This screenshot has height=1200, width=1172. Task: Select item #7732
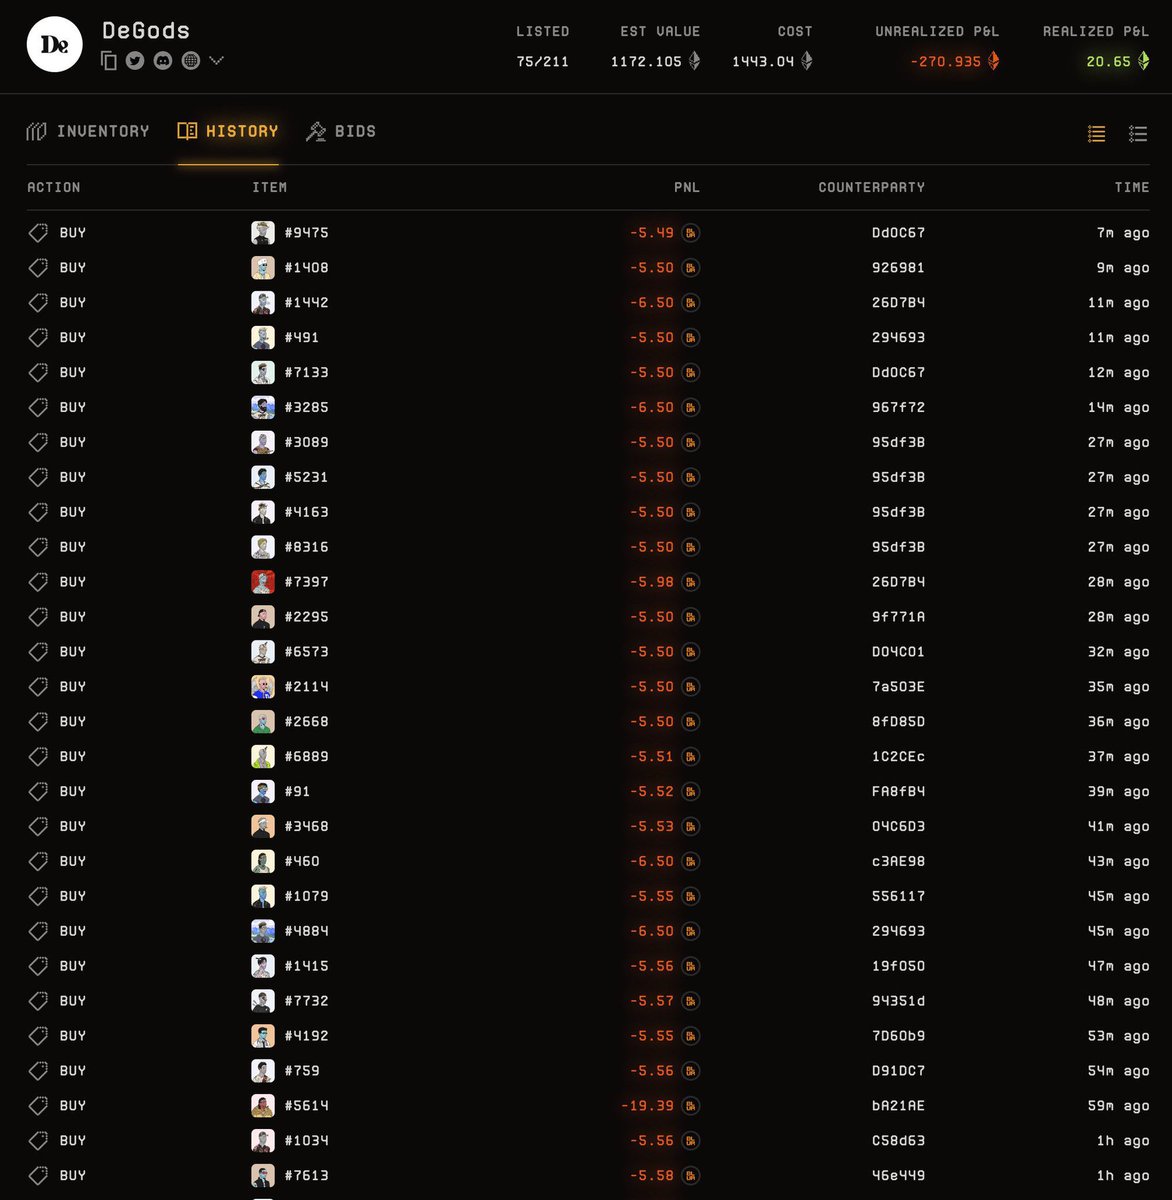[306, 1001]
